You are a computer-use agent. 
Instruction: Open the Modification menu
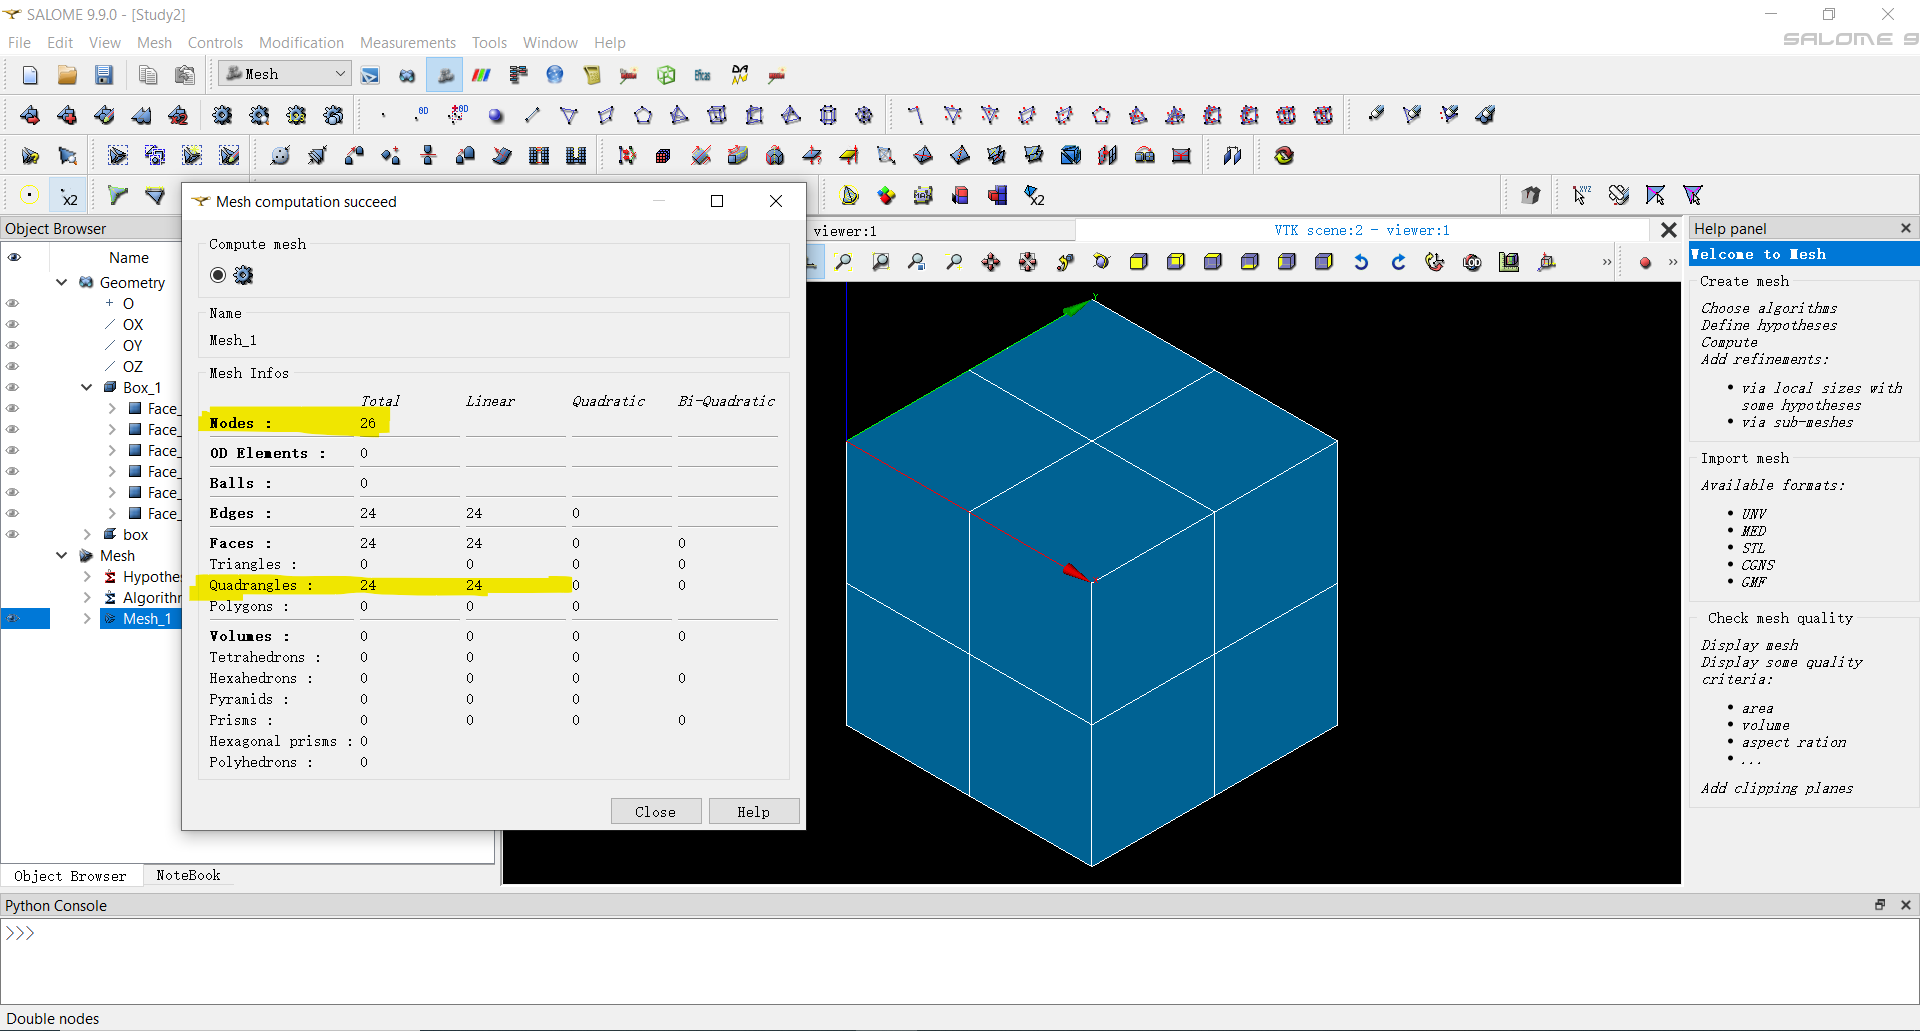[301, 42]
